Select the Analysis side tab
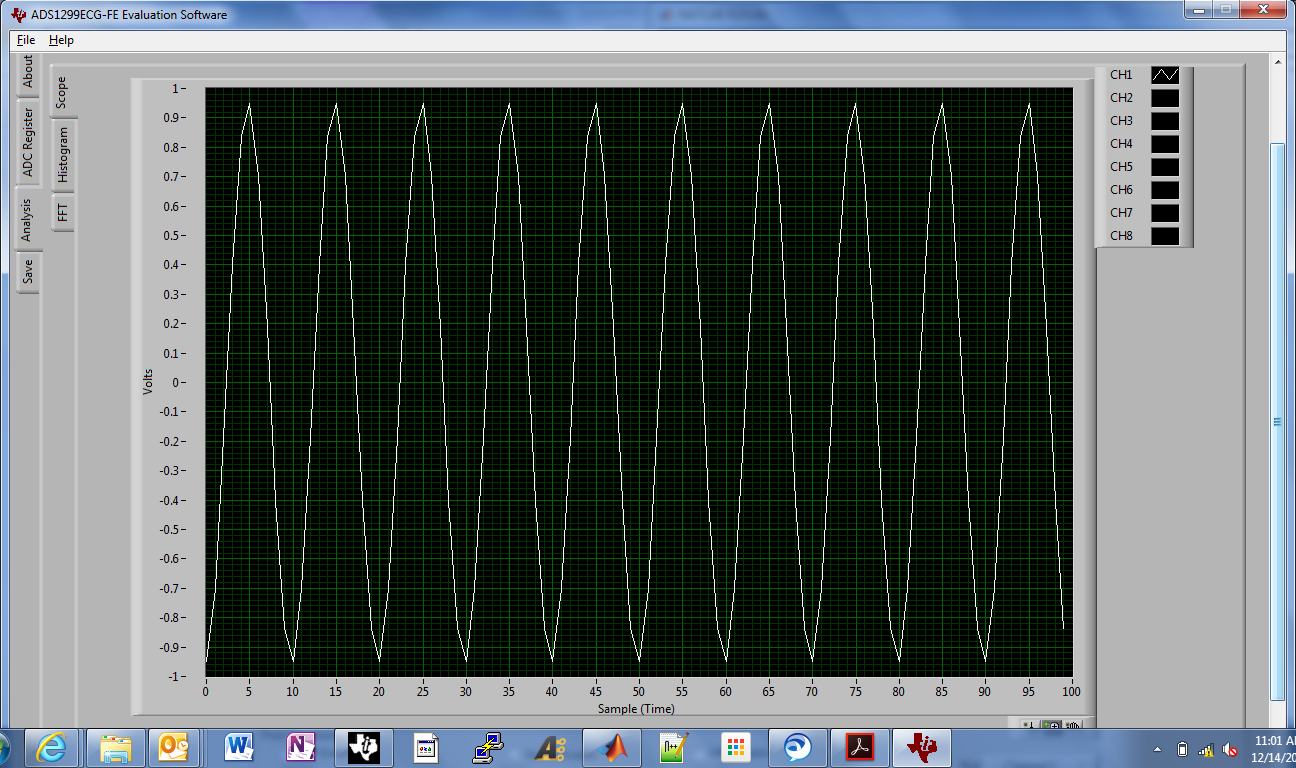The image size is (1296, 768). click(28, 219)
